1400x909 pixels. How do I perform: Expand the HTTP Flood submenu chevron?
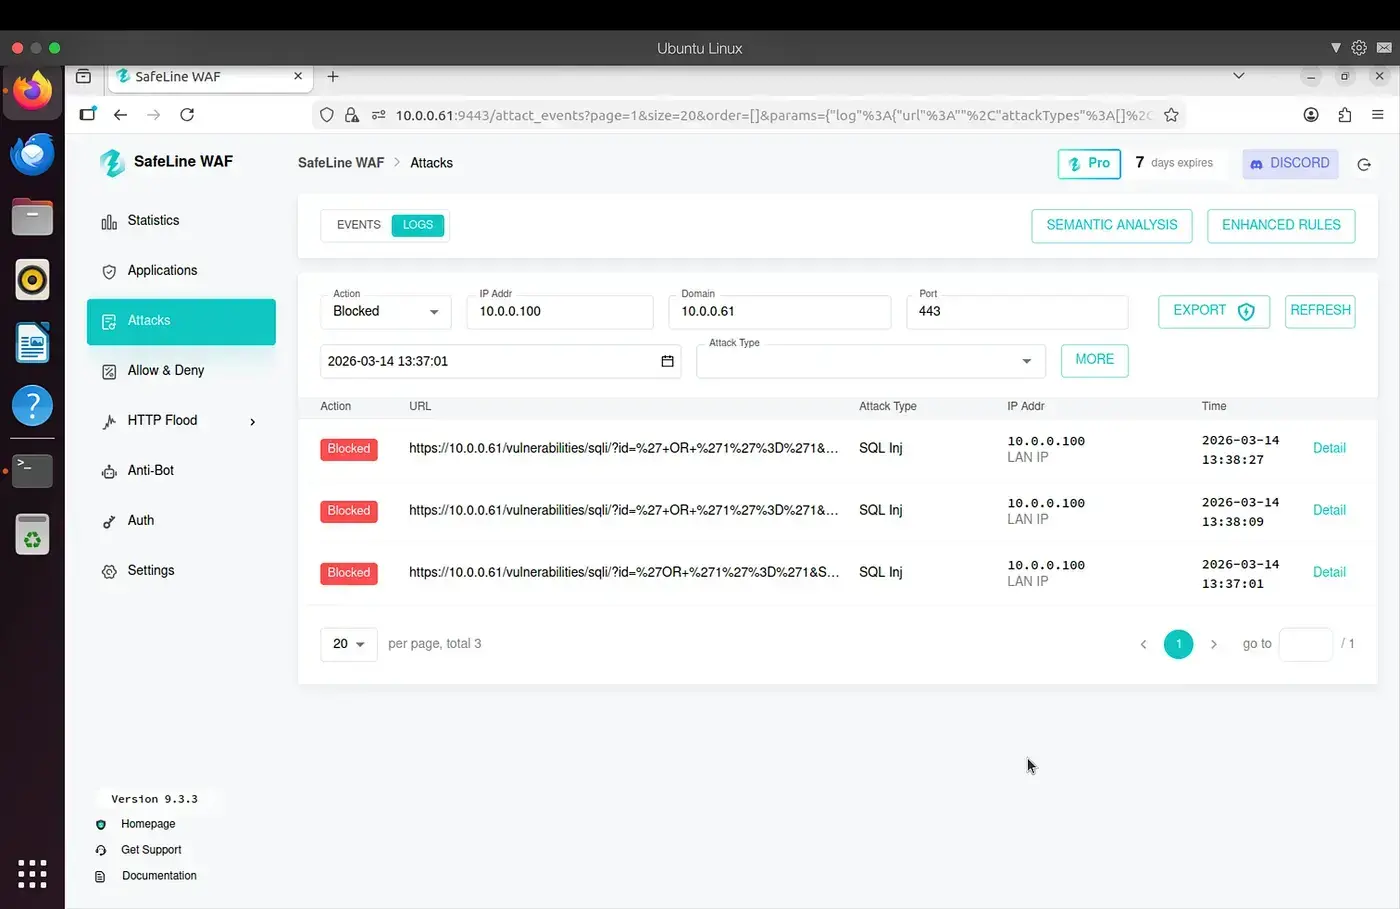(x=252, y=422)
